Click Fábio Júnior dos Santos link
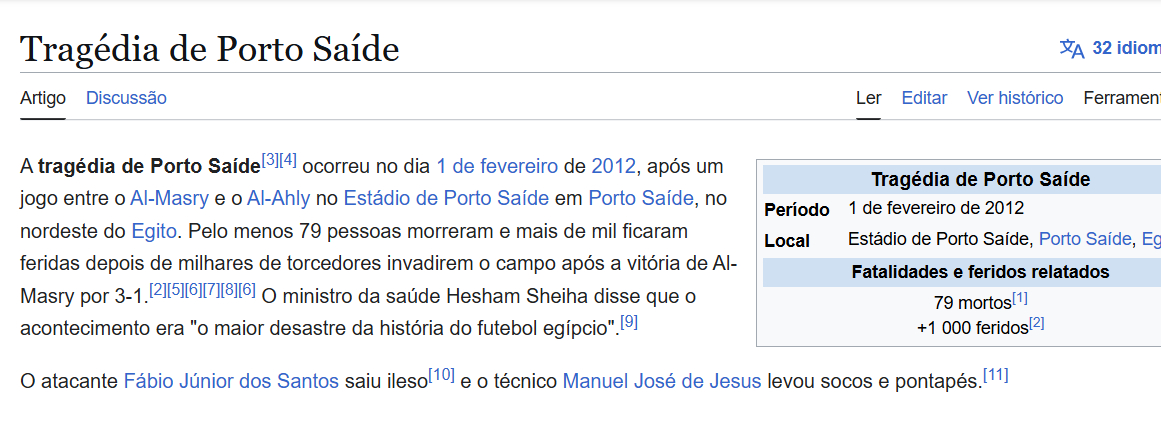This screenshot has height=426, width=1161. click(x=230, y=381)
